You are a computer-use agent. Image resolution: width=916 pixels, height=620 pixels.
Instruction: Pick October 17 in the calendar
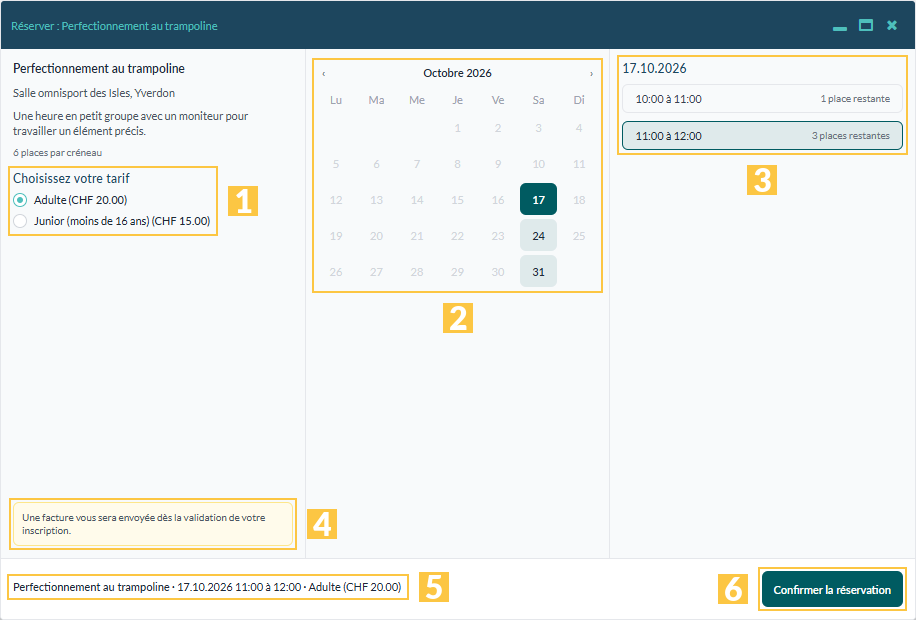(538, 199)
